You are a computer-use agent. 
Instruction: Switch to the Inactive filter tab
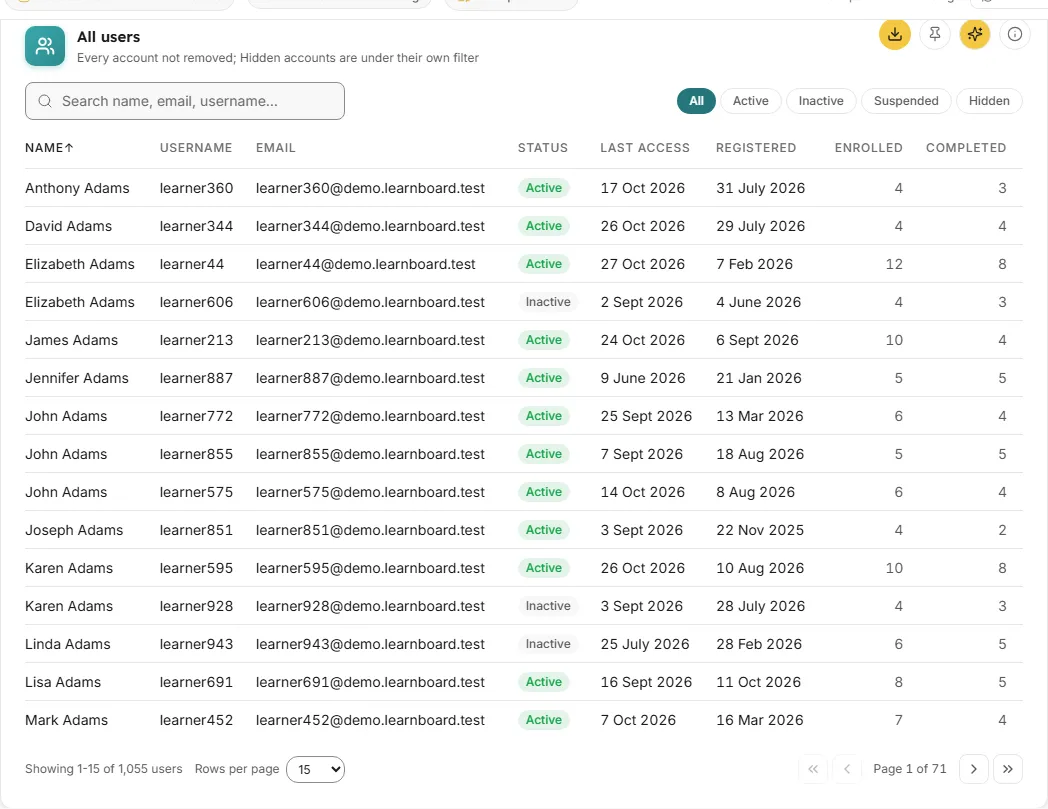tap(821, 101)
